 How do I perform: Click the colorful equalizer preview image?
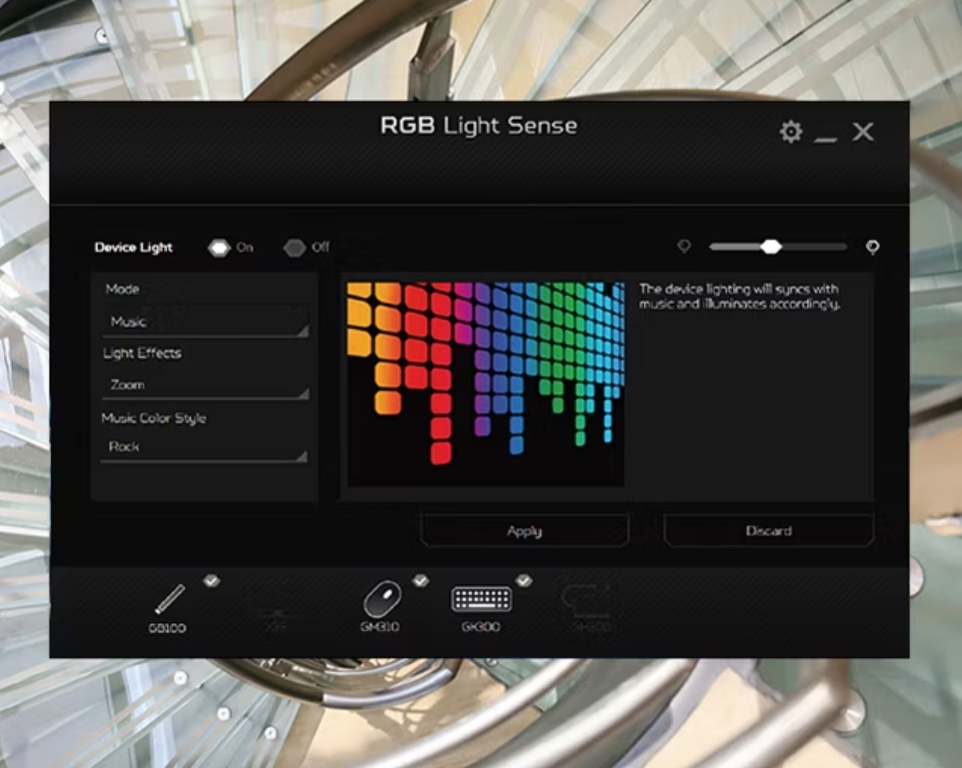485,384
